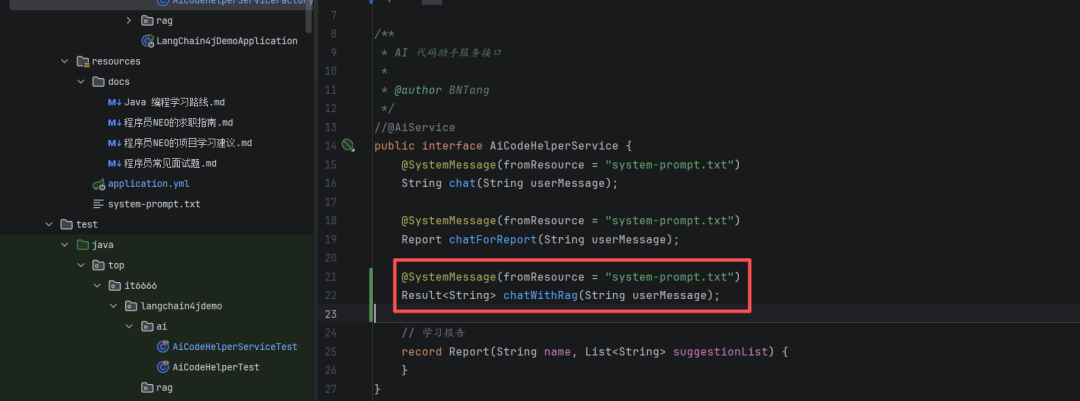Image resolution: width=1080 pixels, height=401 pixels.
Task: Click the AiCodeHelperServiceTest class icon
Action: [163, 347]
